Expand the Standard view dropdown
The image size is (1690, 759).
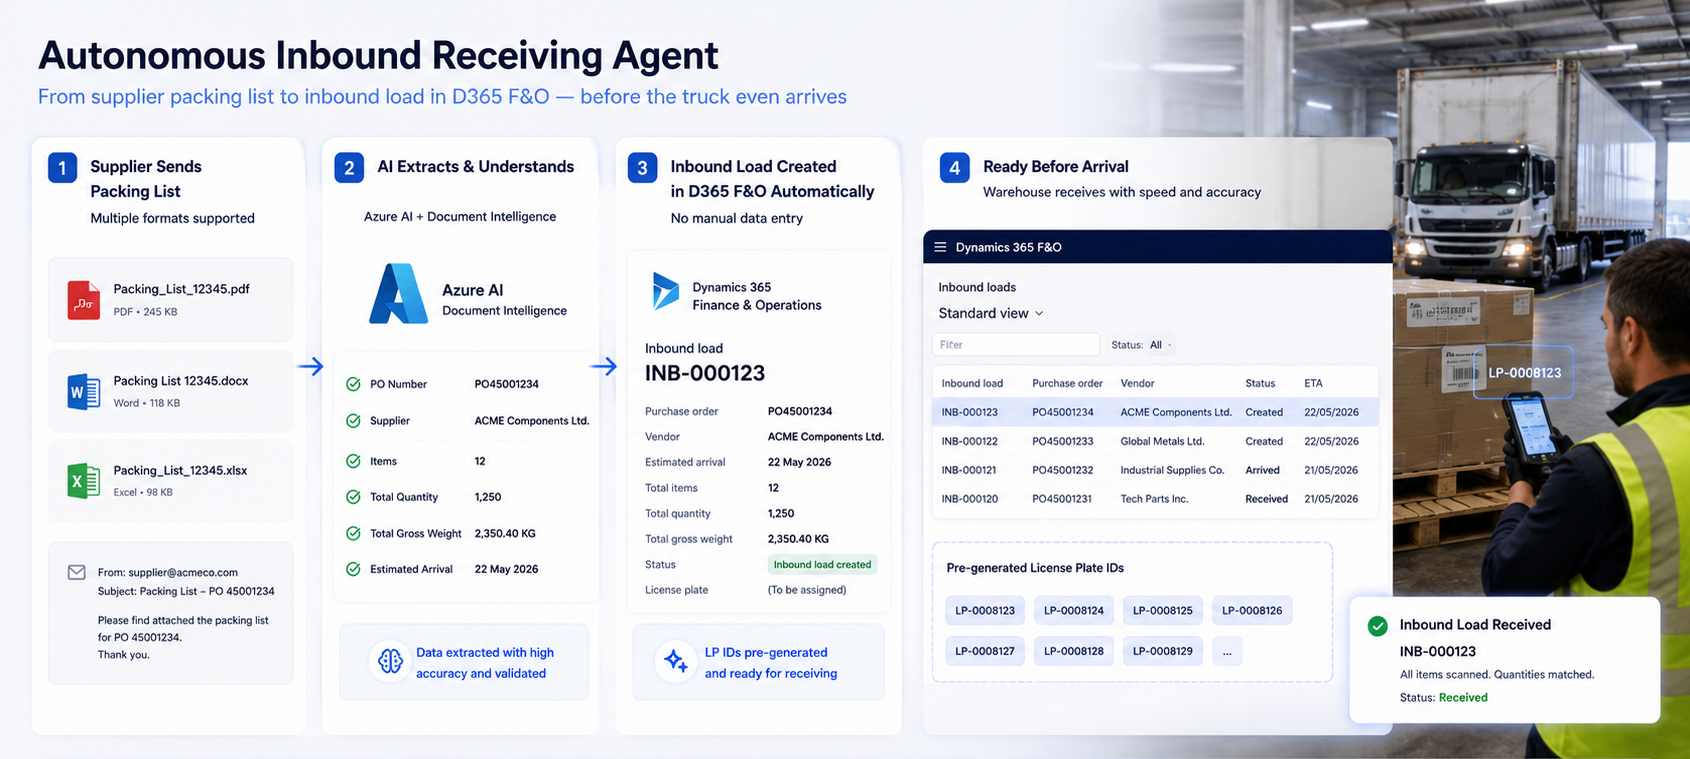[x=991, y=313]
